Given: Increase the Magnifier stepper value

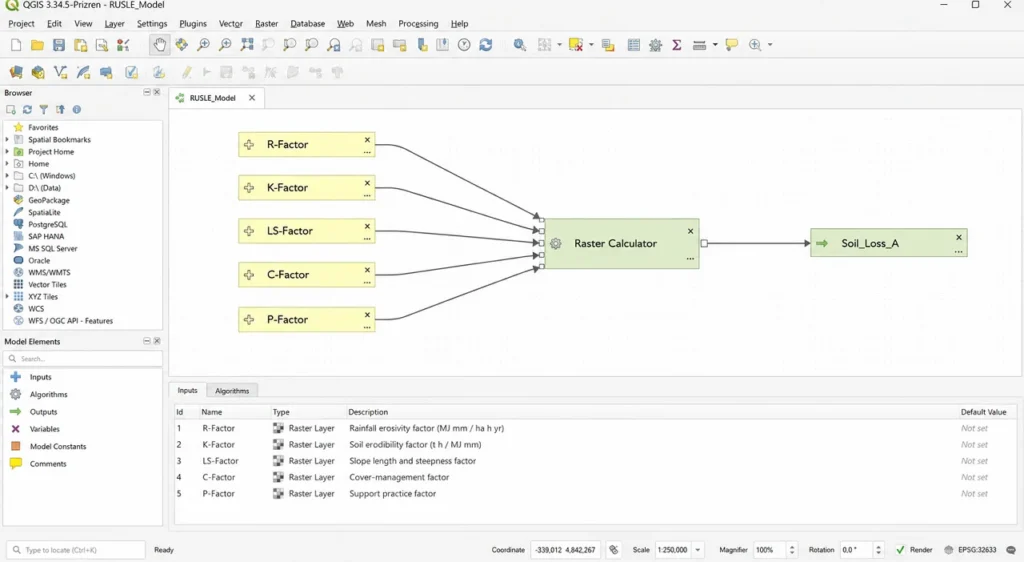Looking at the screenshot, I should 792,547.
